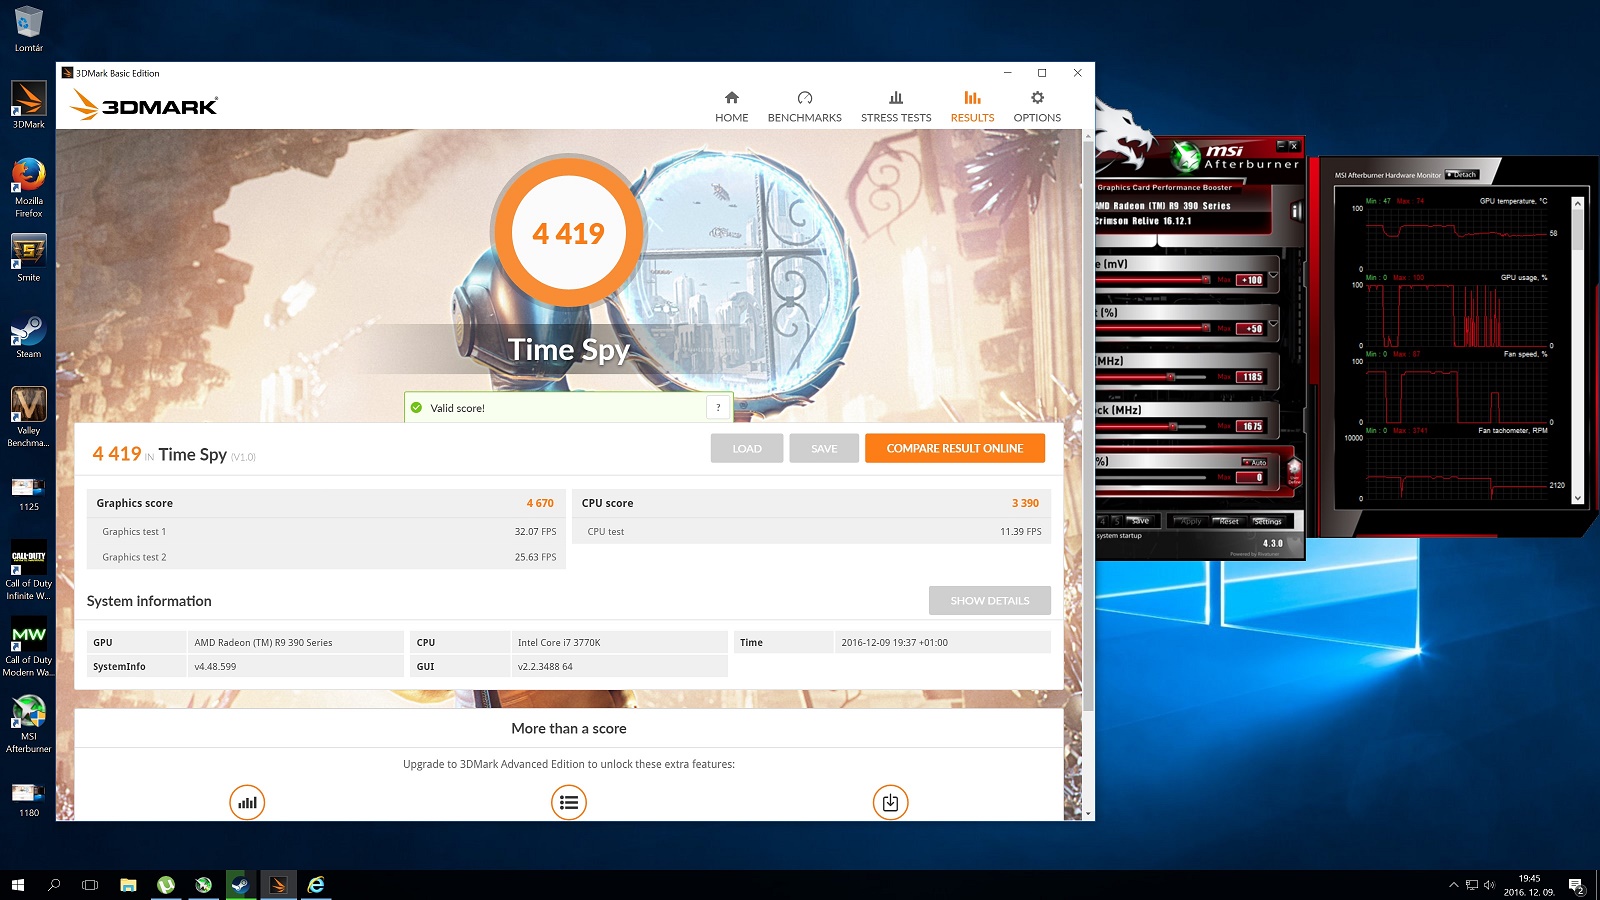Click SHOW DETAILS for system information

pos(990,600)
